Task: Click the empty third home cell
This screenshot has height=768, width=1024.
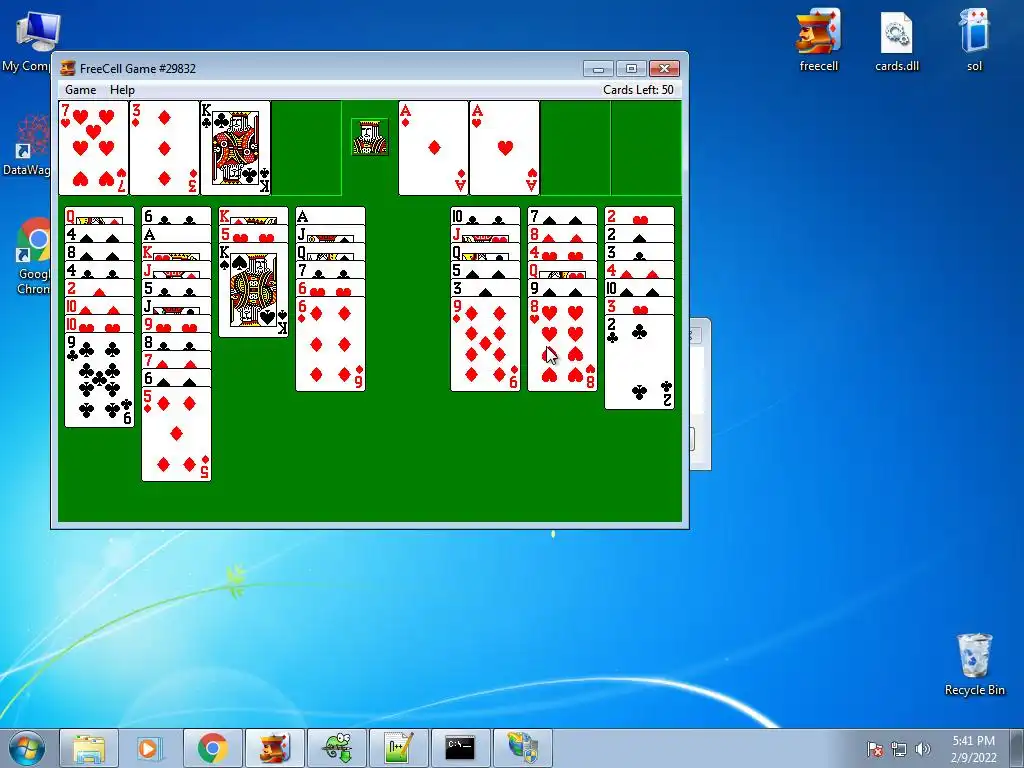Action: [575, 148]
